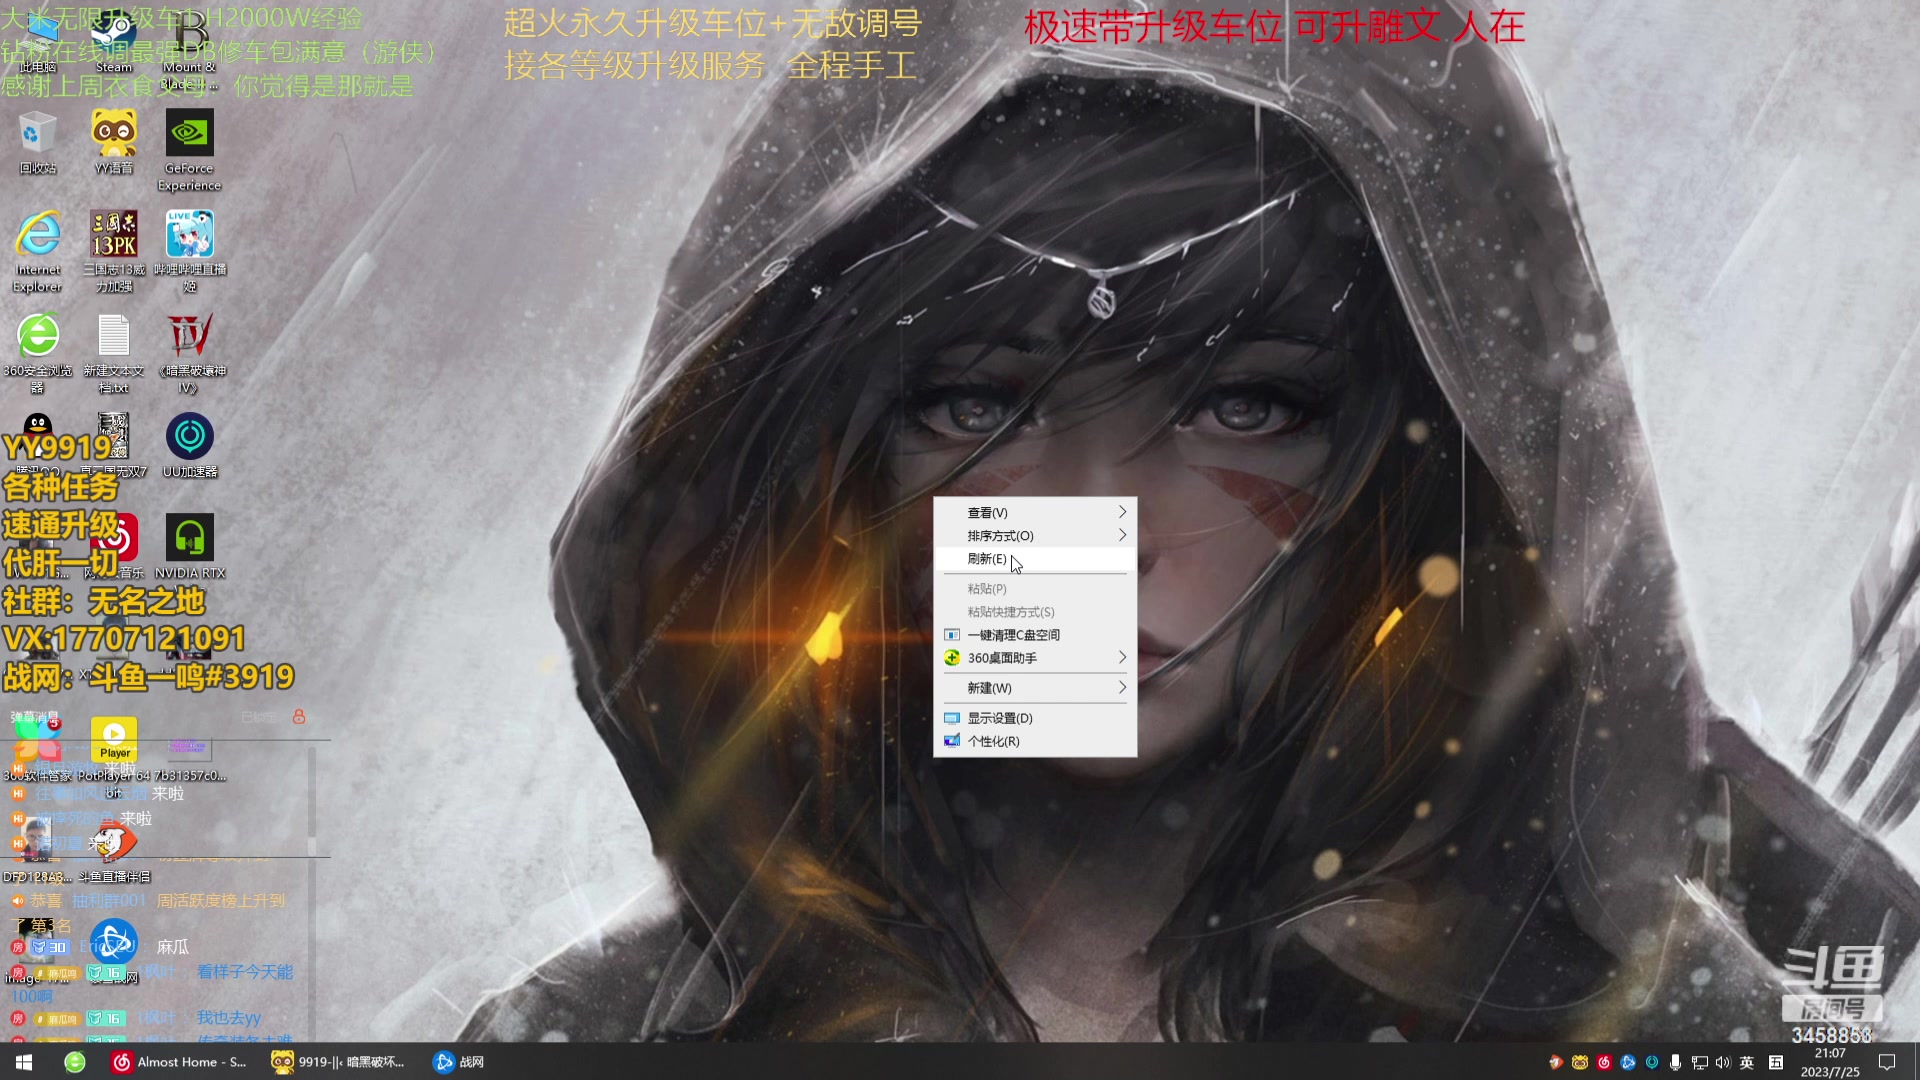Image resolution: width=1920 pixels, height=1080 pixels.
Task: Toggle the 英 input language indicator
Action: coord(1747,1062)
